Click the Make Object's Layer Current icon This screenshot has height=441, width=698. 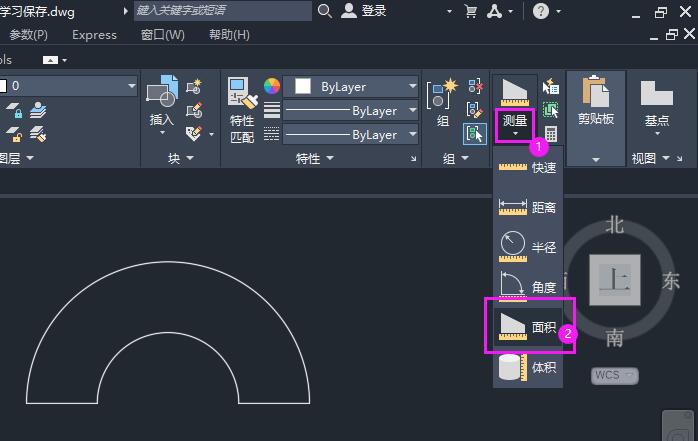tap(38, 110)
